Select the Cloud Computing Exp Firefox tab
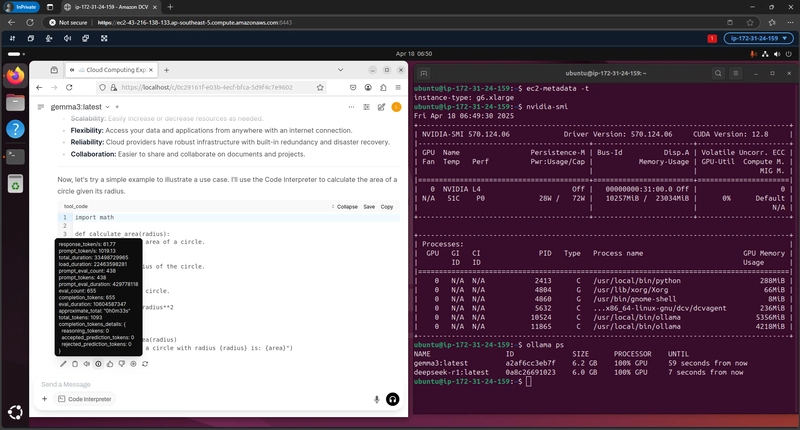 pos(112,70)
